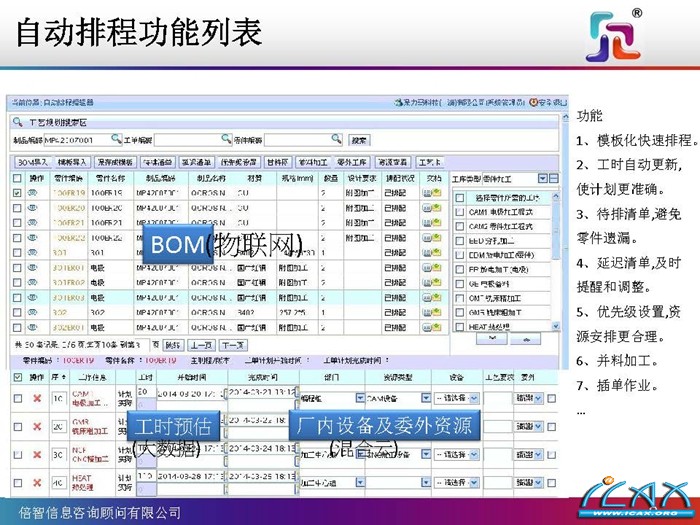
Task: Delete the HEAT process row with red X
Action: (x=37, y=483)
